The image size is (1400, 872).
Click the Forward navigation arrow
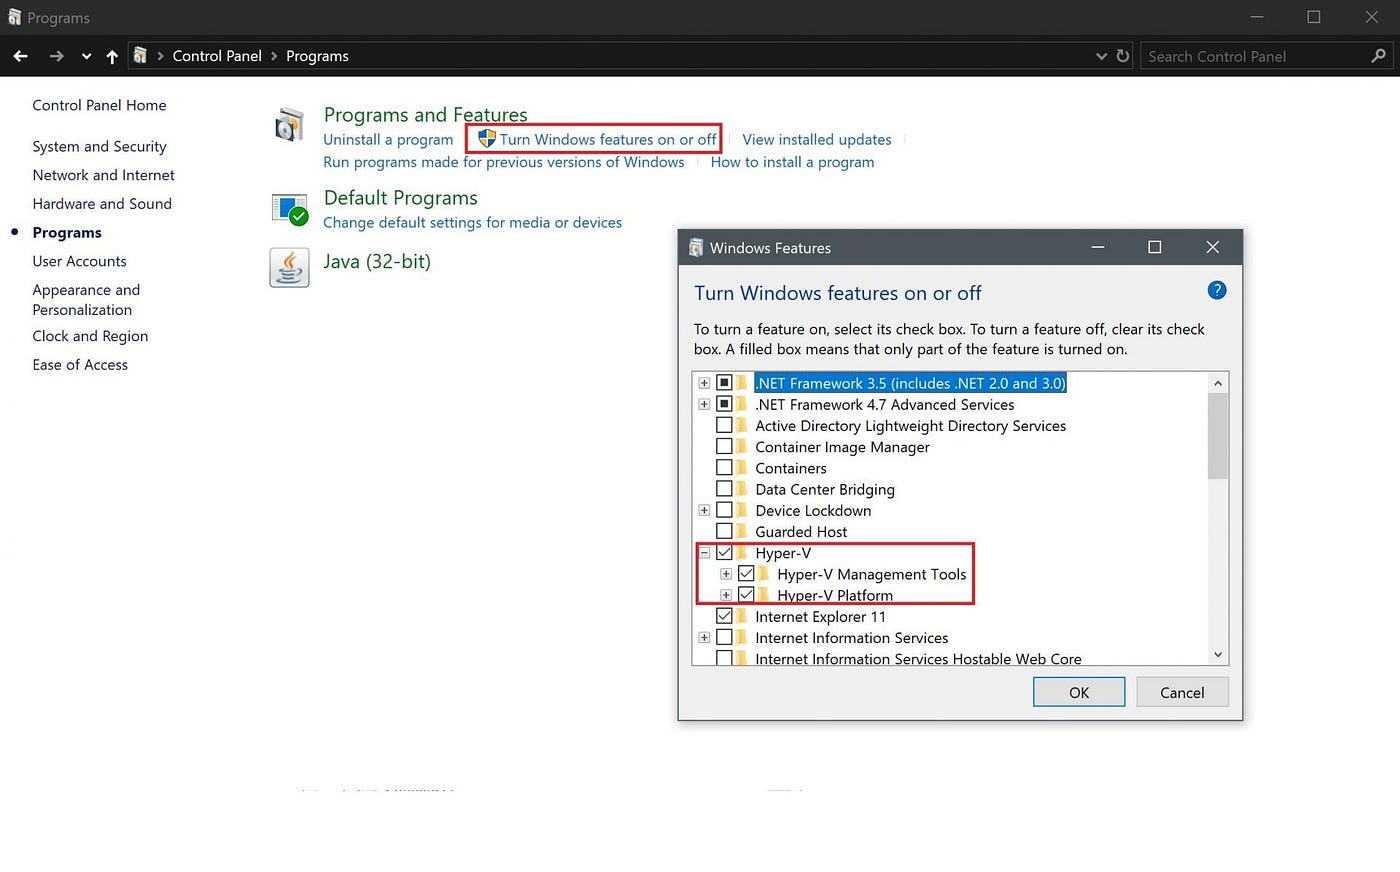click(x=56, y=56)
